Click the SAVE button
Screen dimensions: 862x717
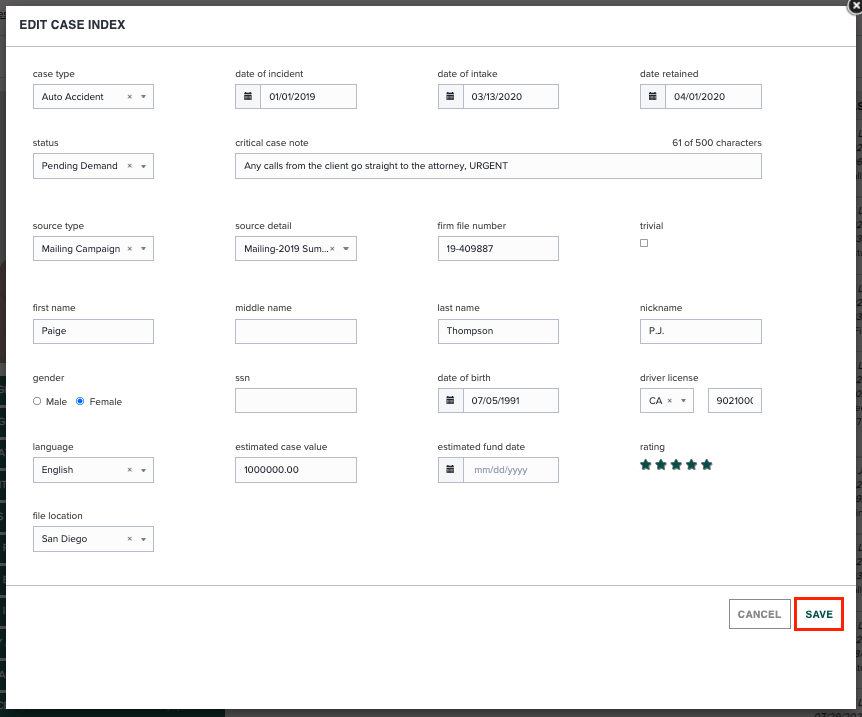pyautogui.click(x=818, y=613)
